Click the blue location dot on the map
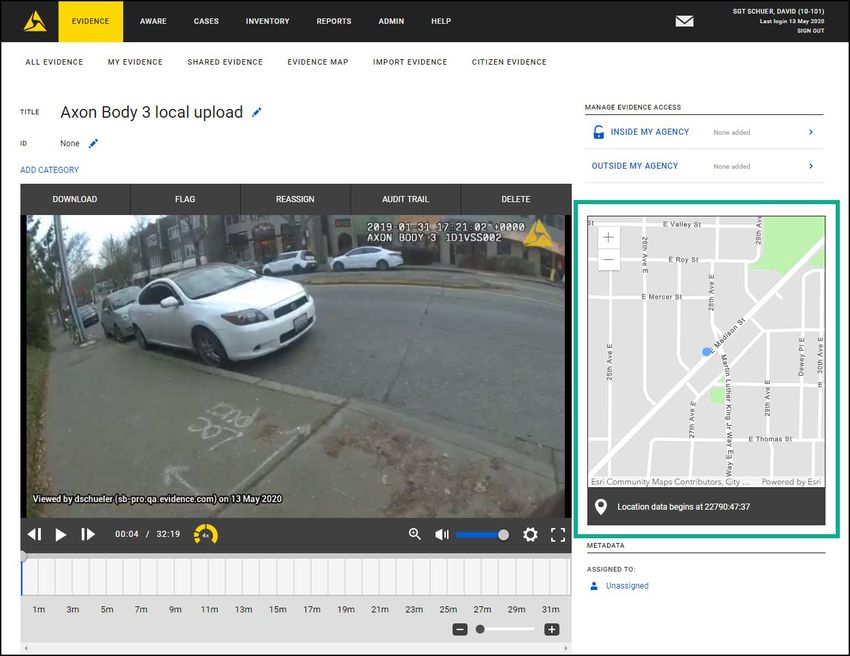 pos(706,352)
